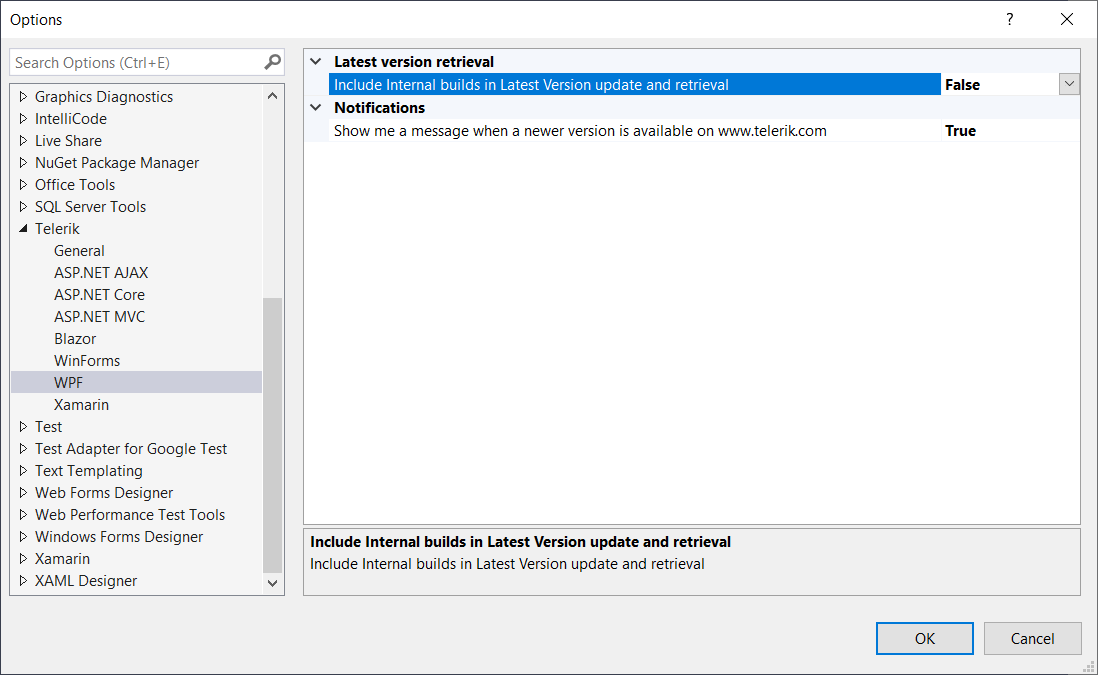The height and width of the screenshot is (675, 1098).
Task: Expand the NuGet Package Manager node
Action: [x=24, y=162]
